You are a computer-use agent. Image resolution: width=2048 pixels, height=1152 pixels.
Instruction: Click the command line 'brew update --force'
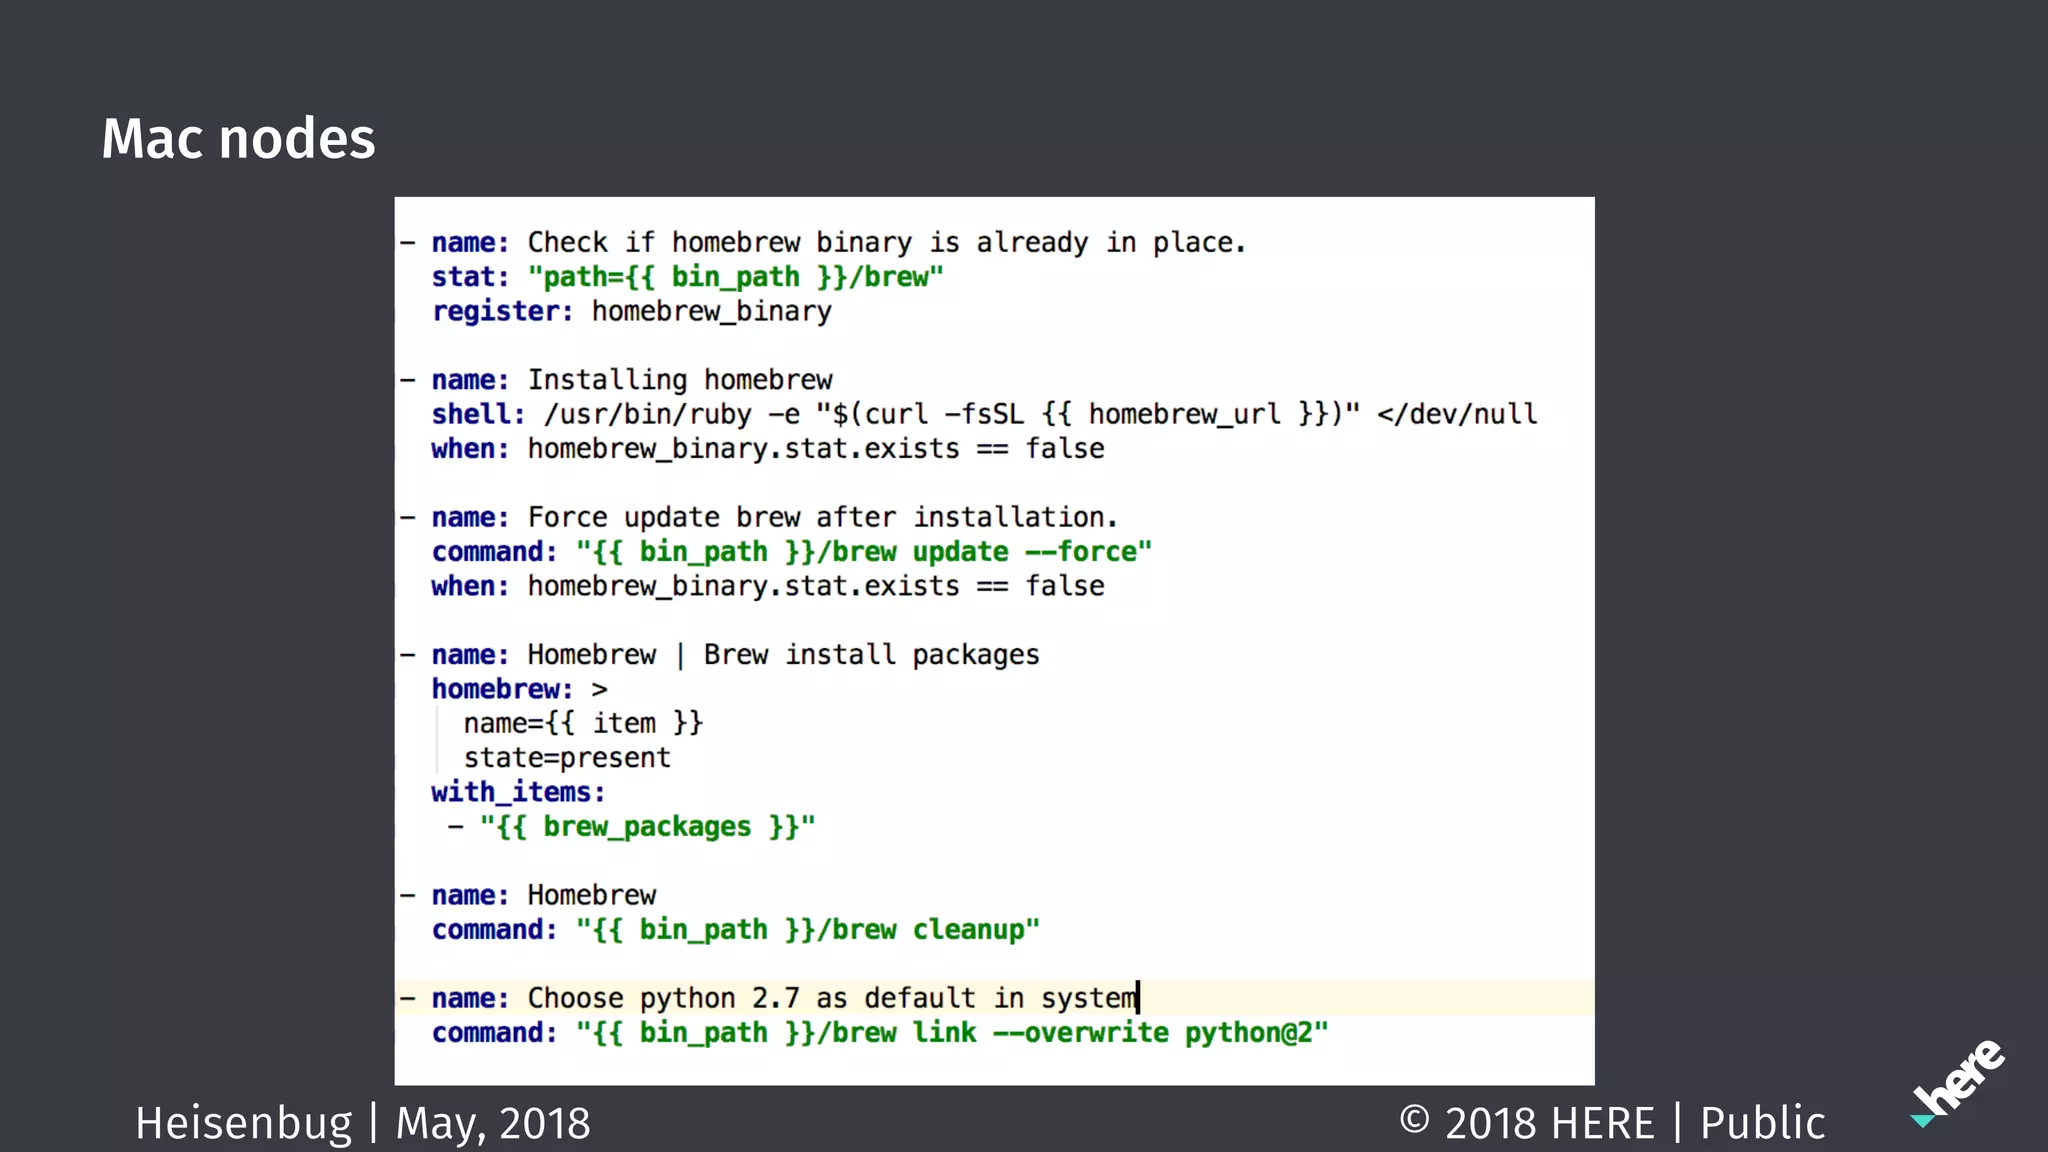(791, 552)
